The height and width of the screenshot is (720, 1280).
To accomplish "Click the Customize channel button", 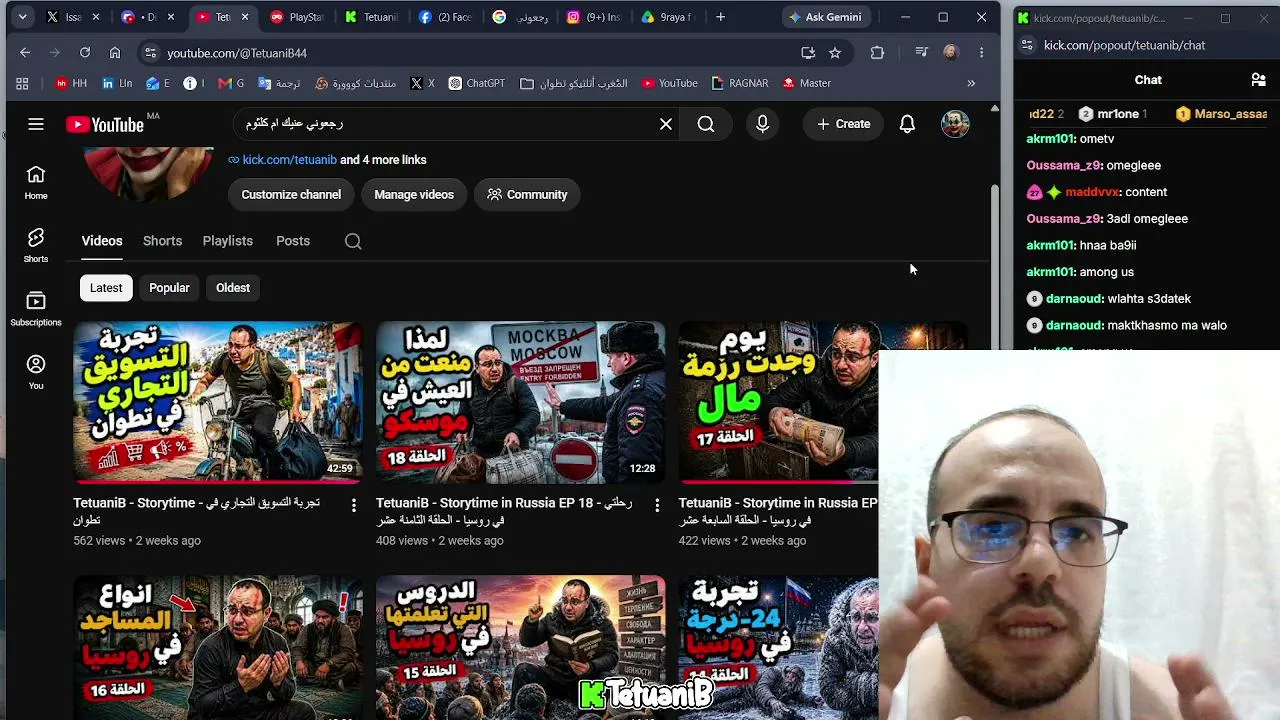I will coord(291,195).
